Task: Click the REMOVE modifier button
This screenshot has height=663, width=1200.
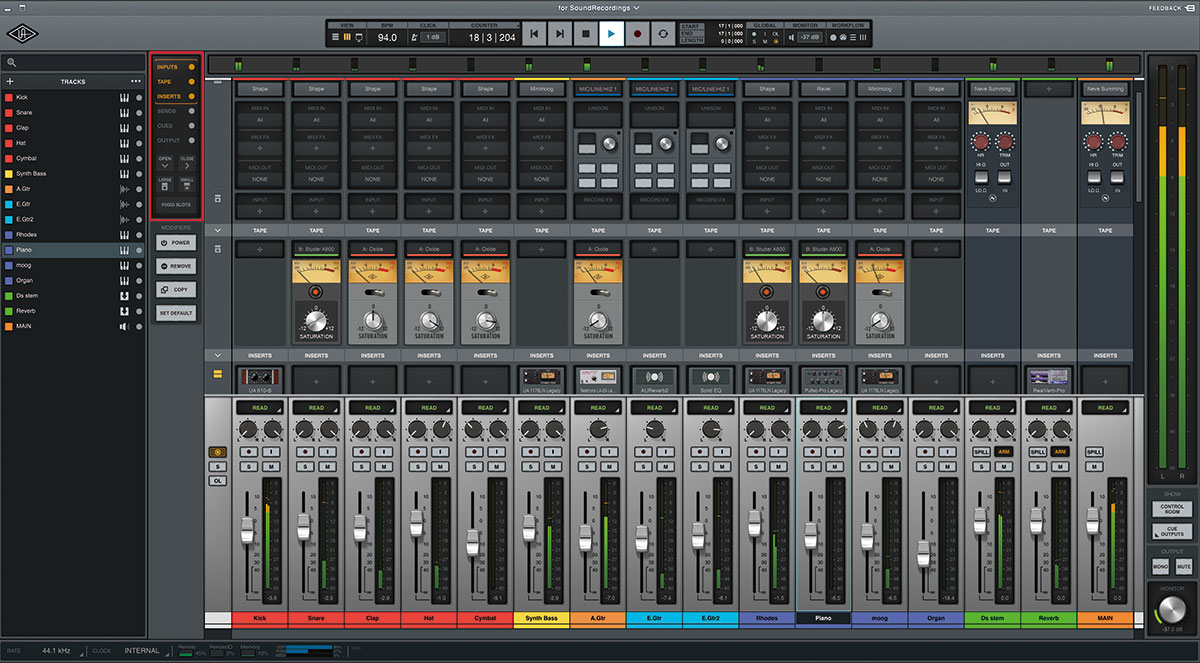Action: 176,266
